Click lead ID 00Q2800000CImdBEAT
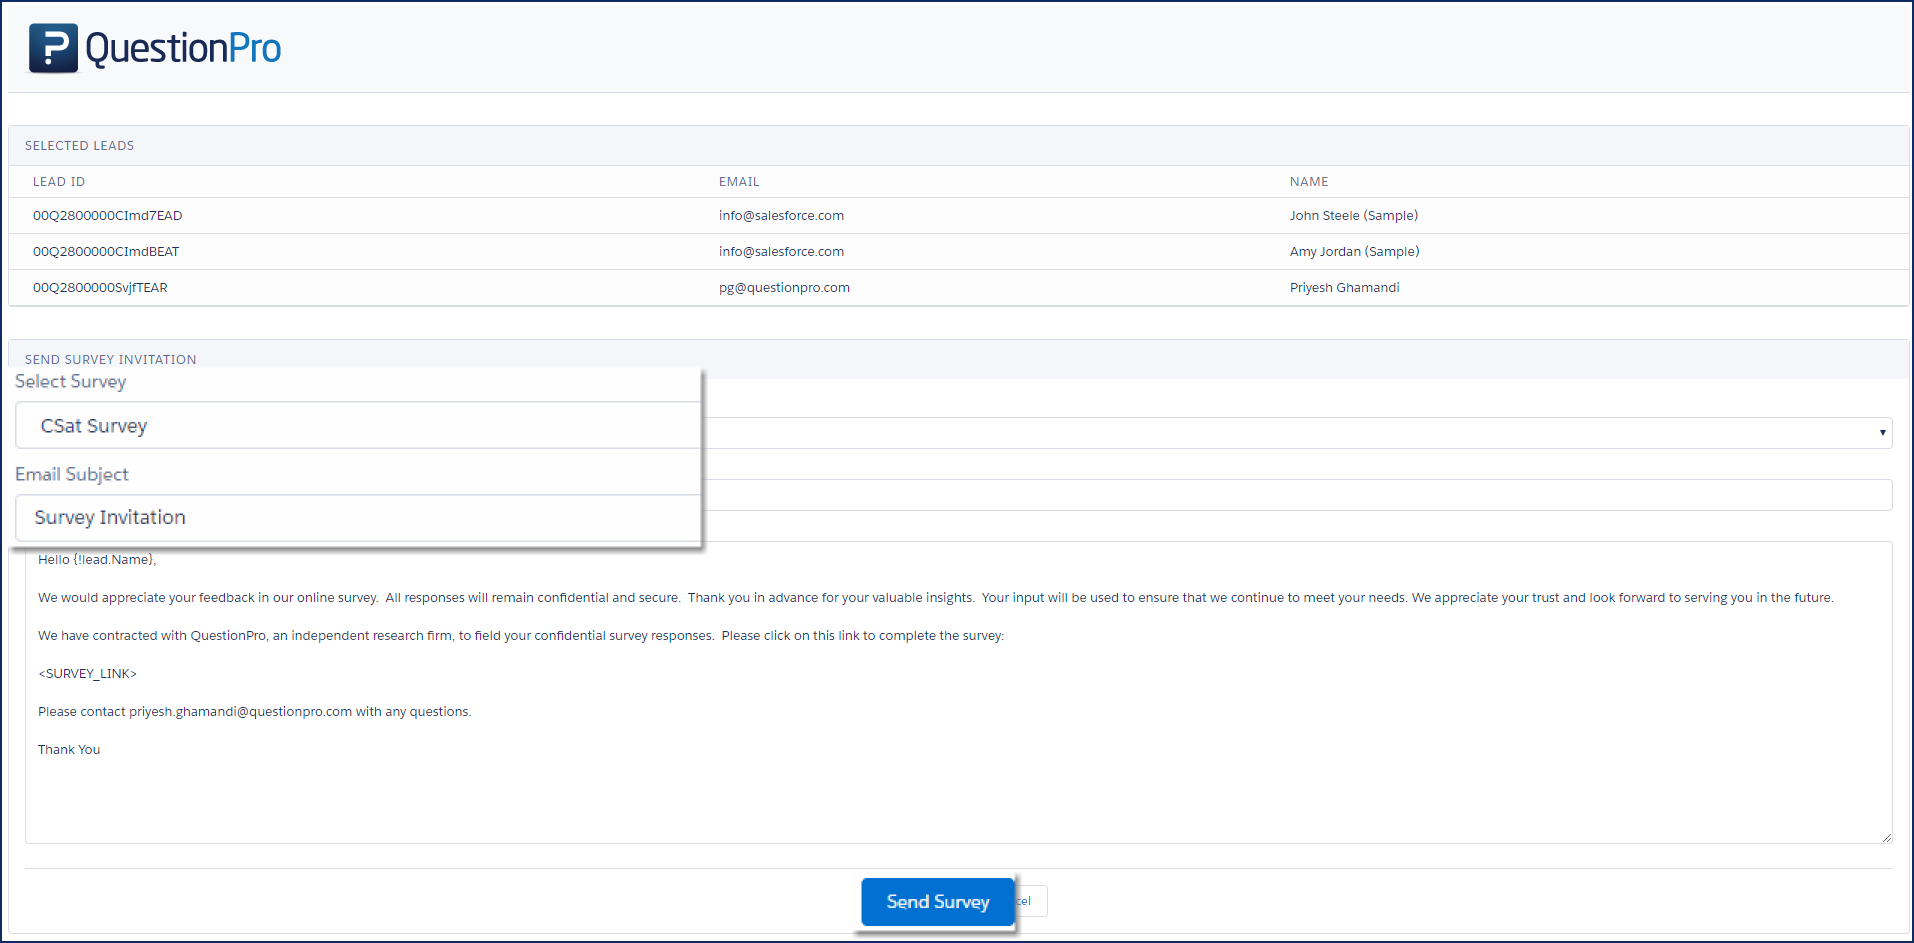This screenshot has height=943, width=1914. point(106,252)
